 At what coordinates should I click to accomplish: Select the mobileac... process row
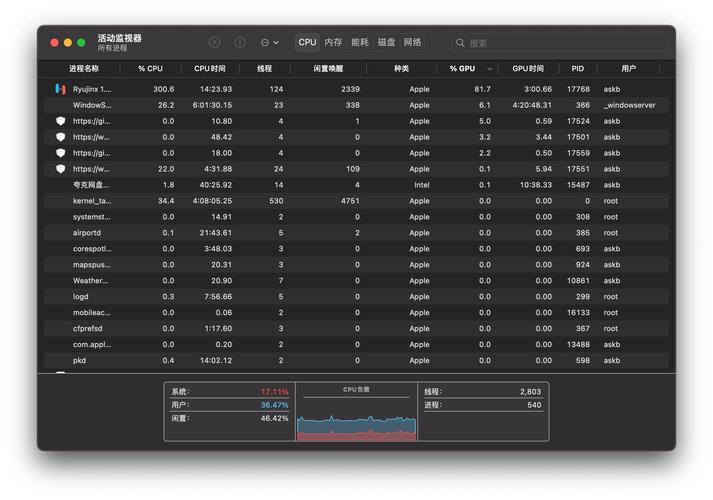(356, 313)
